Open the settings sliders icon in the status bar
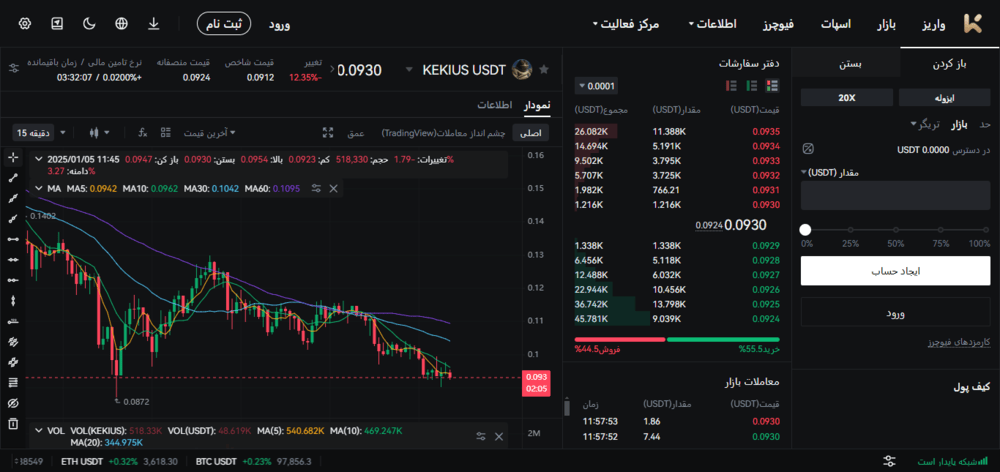Screen dimensions: 1000x472 click(890, 461)
